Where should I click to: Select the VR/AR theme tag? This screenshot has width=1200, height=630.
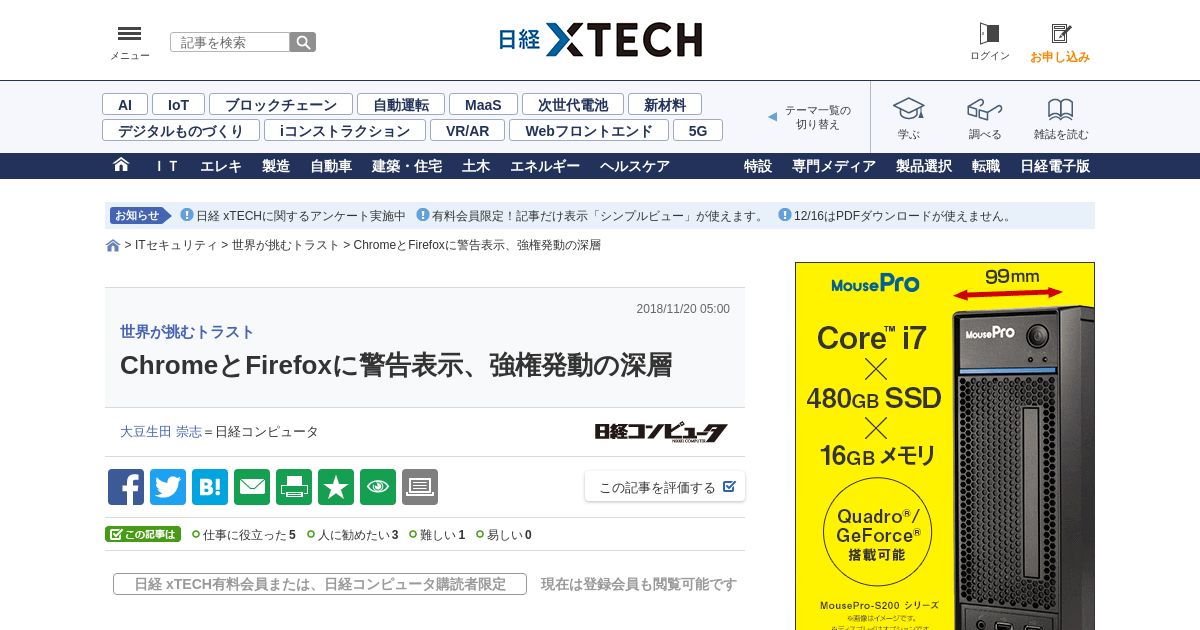pyautogui.click(x=468, y=130)
